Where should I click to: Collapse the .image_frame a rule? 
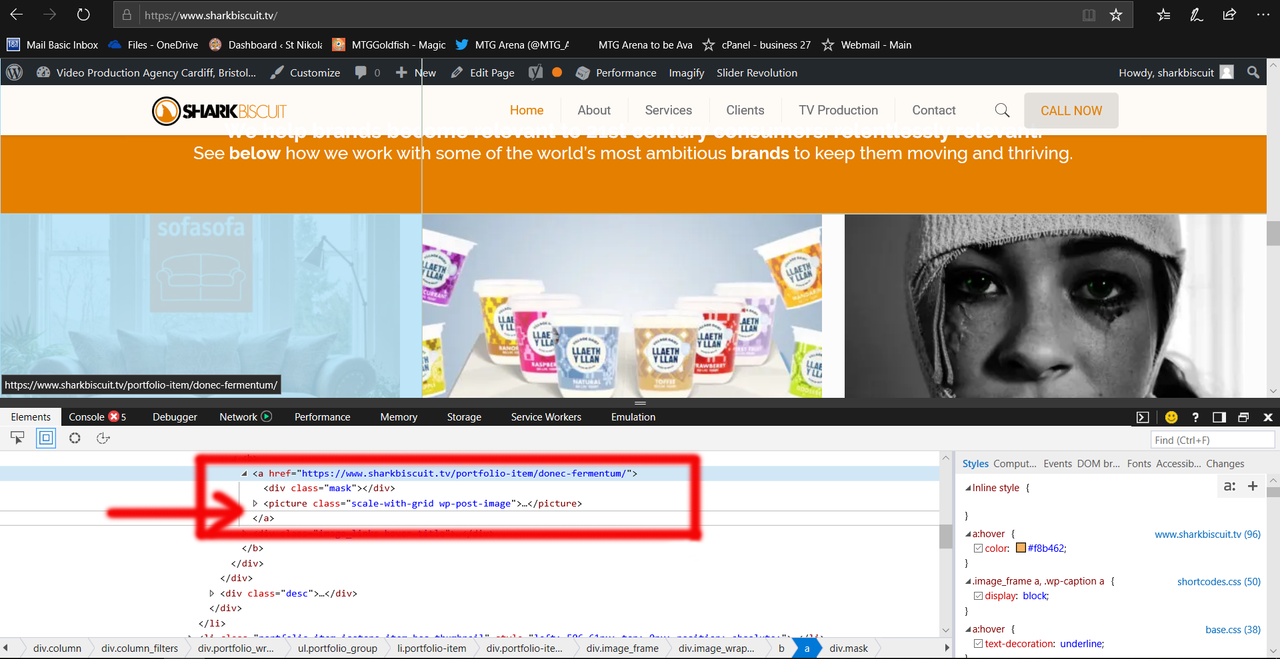coord(967,581)
